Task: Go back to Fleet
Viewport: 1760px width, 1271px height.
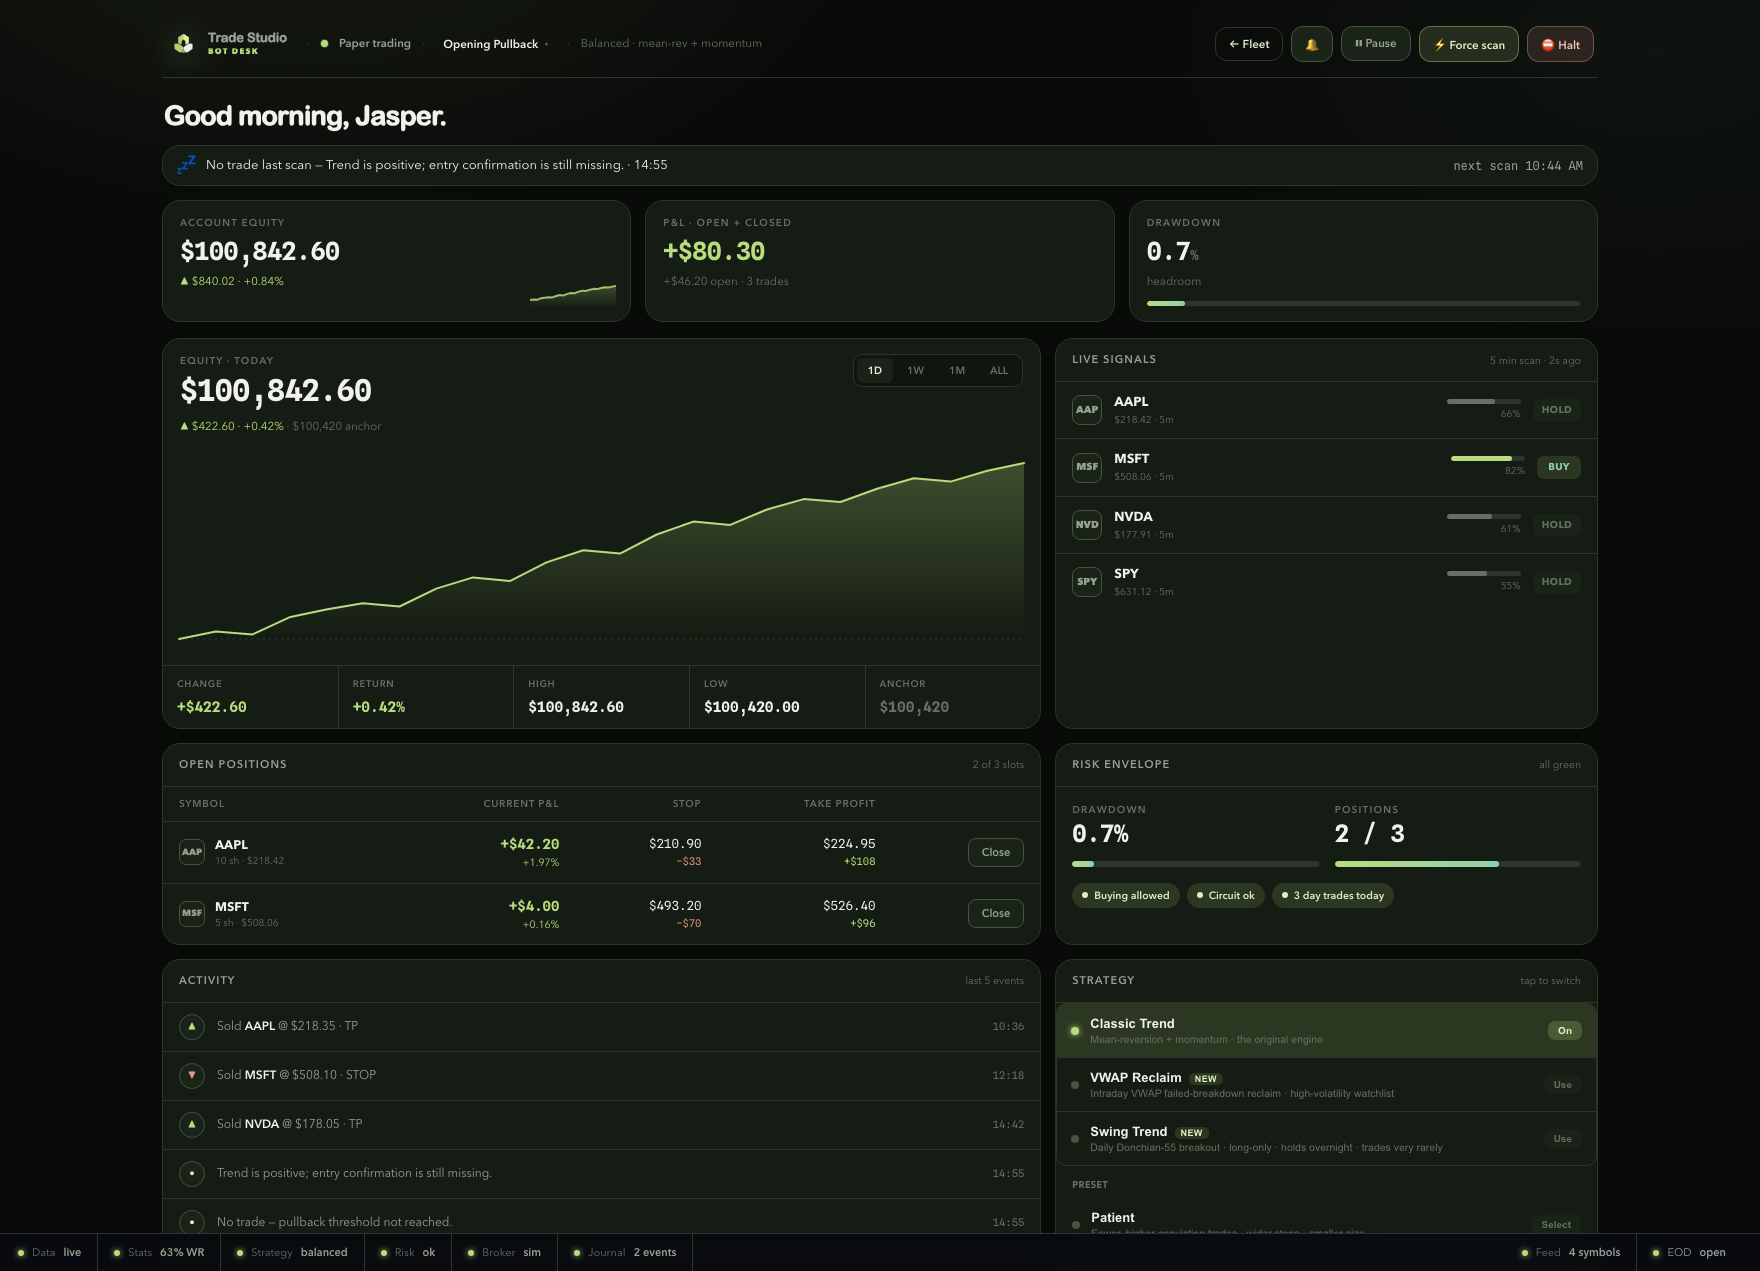Action: (1248, 44)
